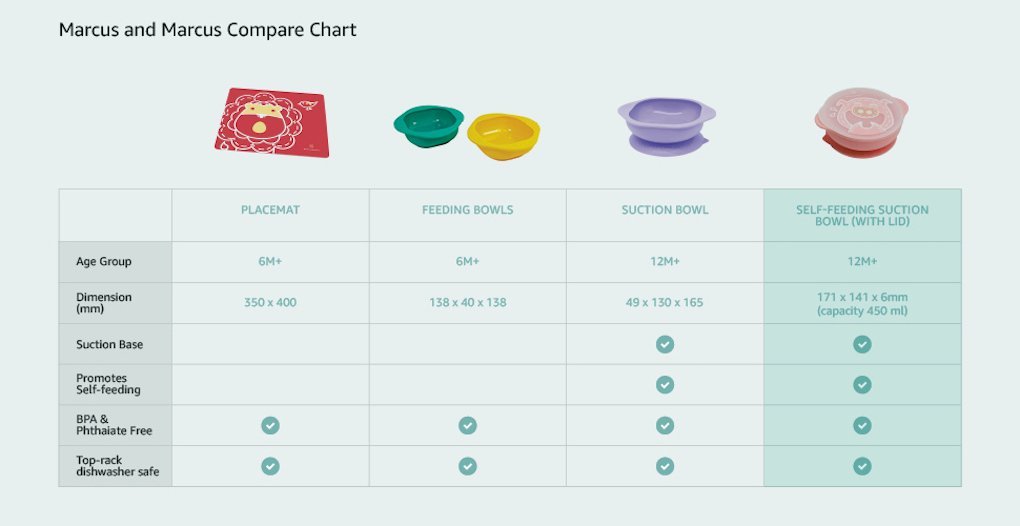Screen dimensions: 1020x526
Task: Click Placemat's BPA & Phthalate Free checkmark
Action: (270, 425)
